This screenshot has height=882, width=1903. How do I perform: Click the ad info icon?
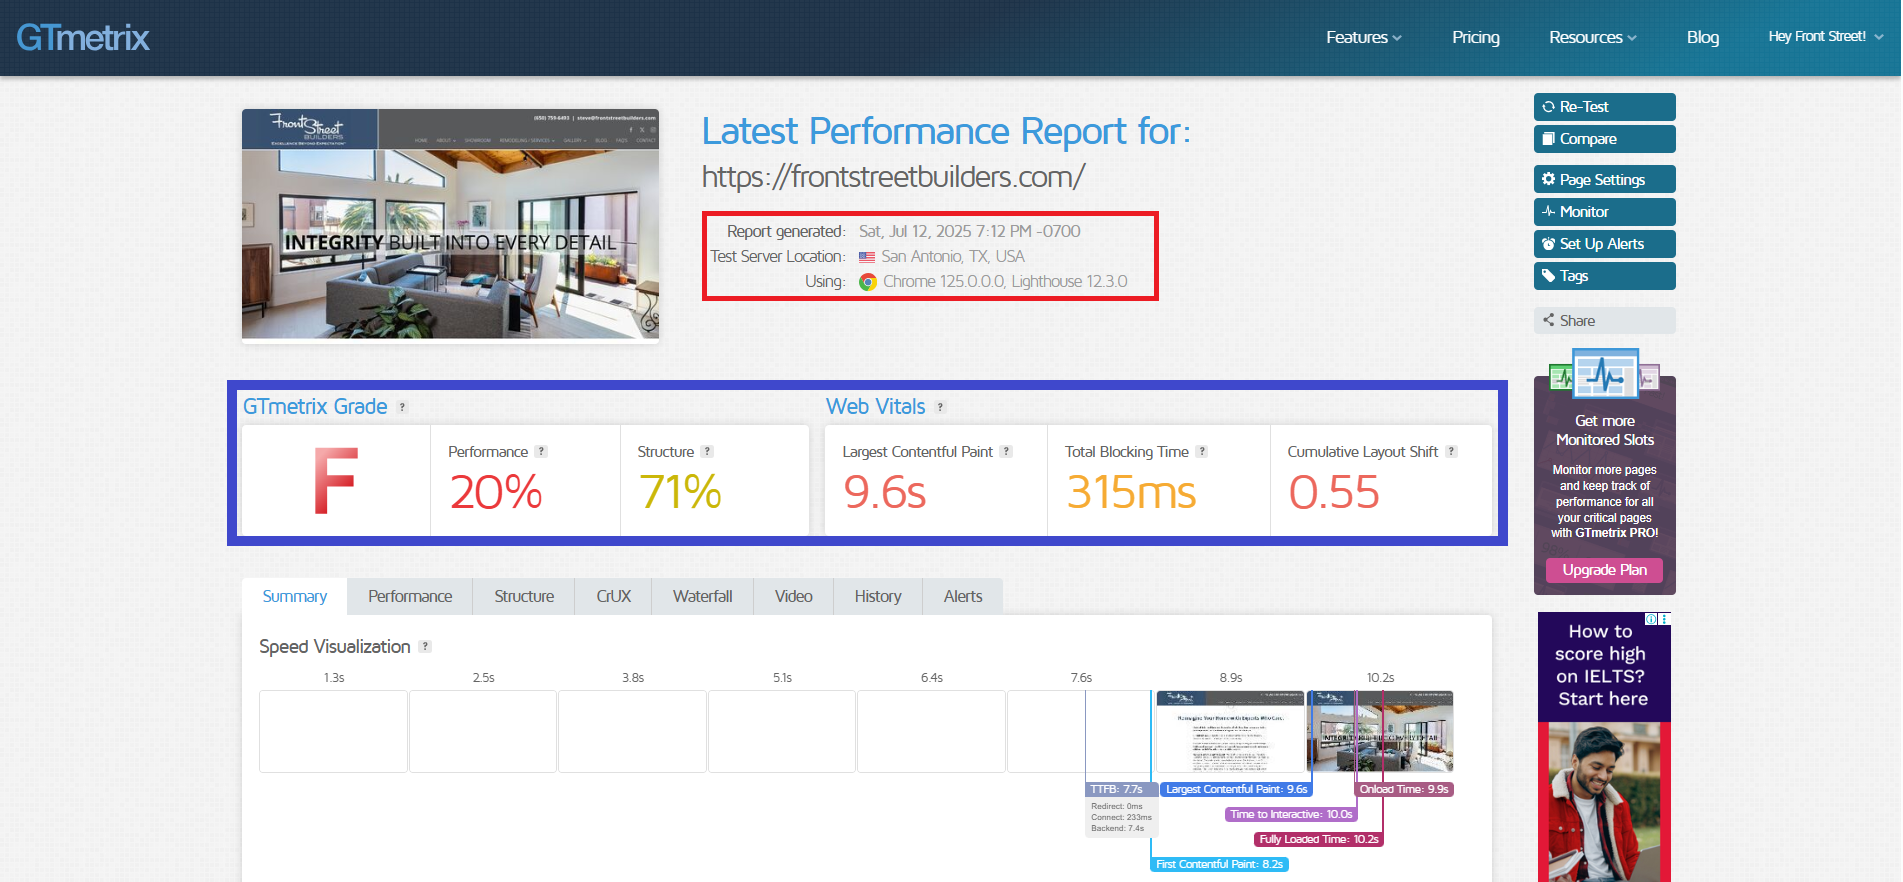1652,619
